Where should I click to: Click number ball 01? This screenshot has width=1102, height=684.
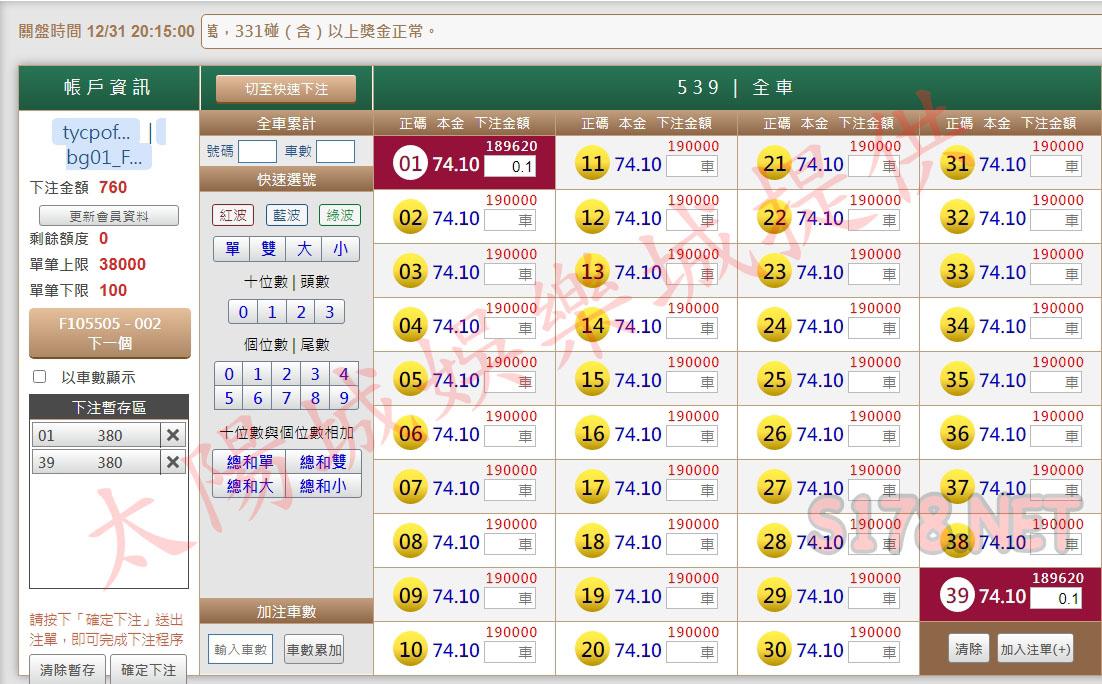[410, 164]
